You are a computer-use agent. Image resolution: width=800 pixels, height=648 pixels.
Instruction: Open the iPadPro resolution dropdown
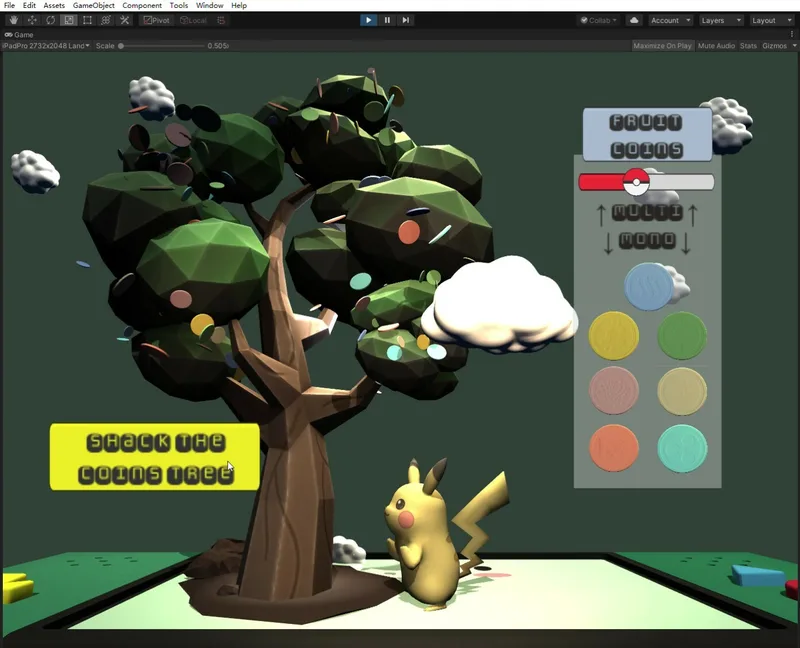[x=46, y=45]
